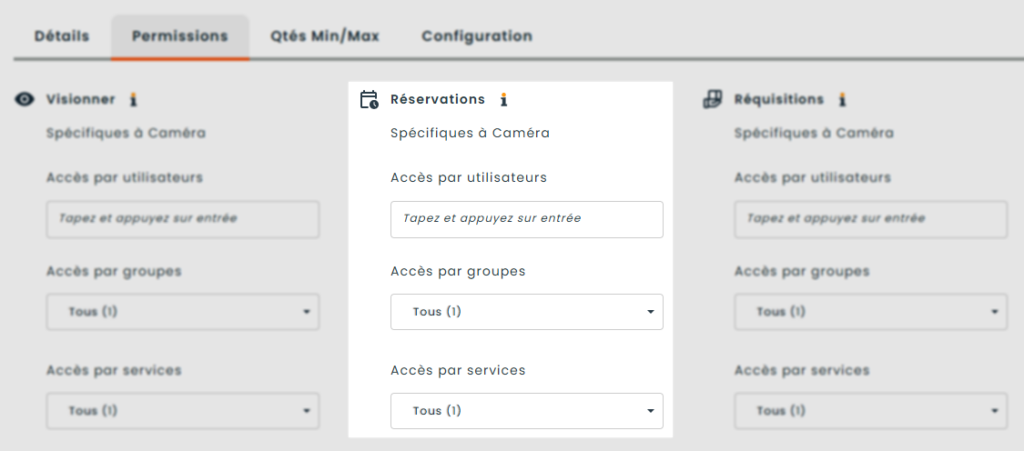The image size is (1024, 451).
Task: Open Visionner Accès par services dropdown
Action: [x=183, y=411]
